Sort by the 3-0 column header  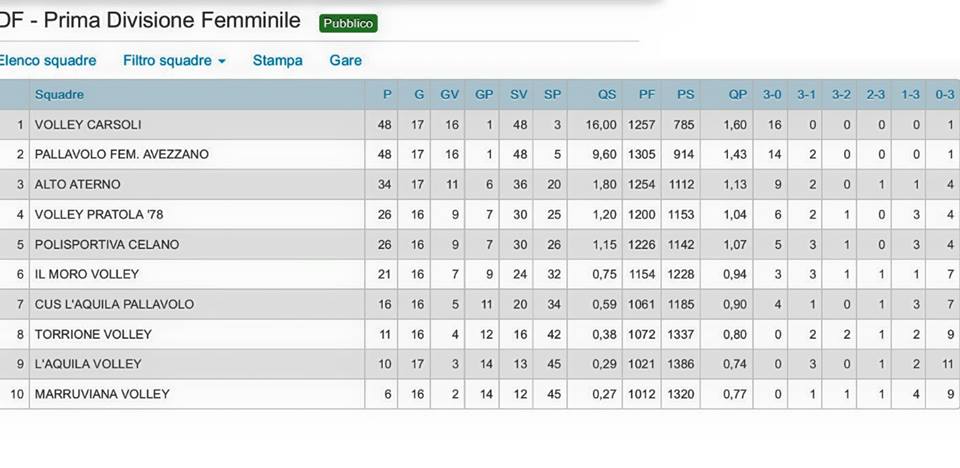(772, 95)
